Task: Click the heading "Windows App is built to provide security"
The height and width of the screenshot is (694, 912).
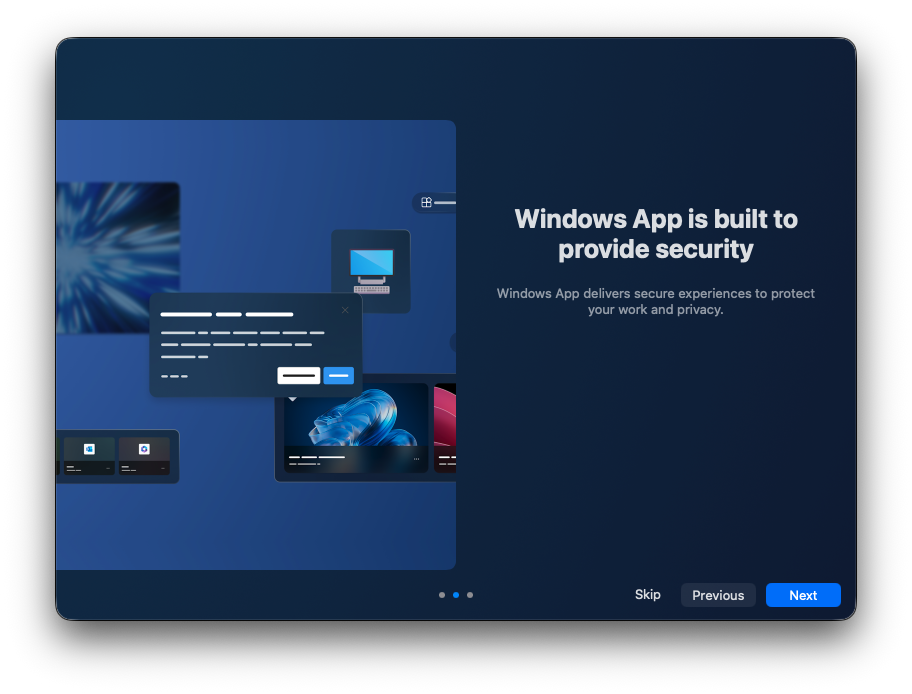Action: (x=656, y=234)
